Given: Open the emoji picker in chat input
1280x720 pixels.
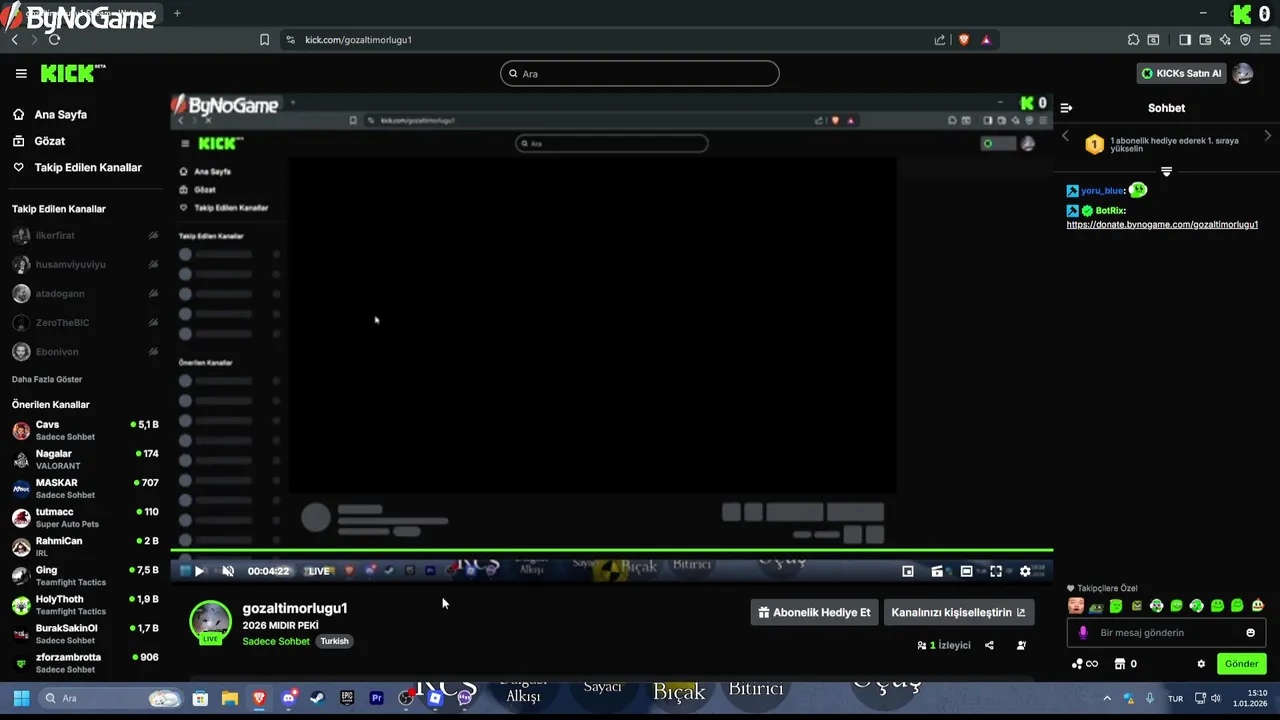Looking at the screenshot, I should pyautogui.click(x=1250, y=632).
